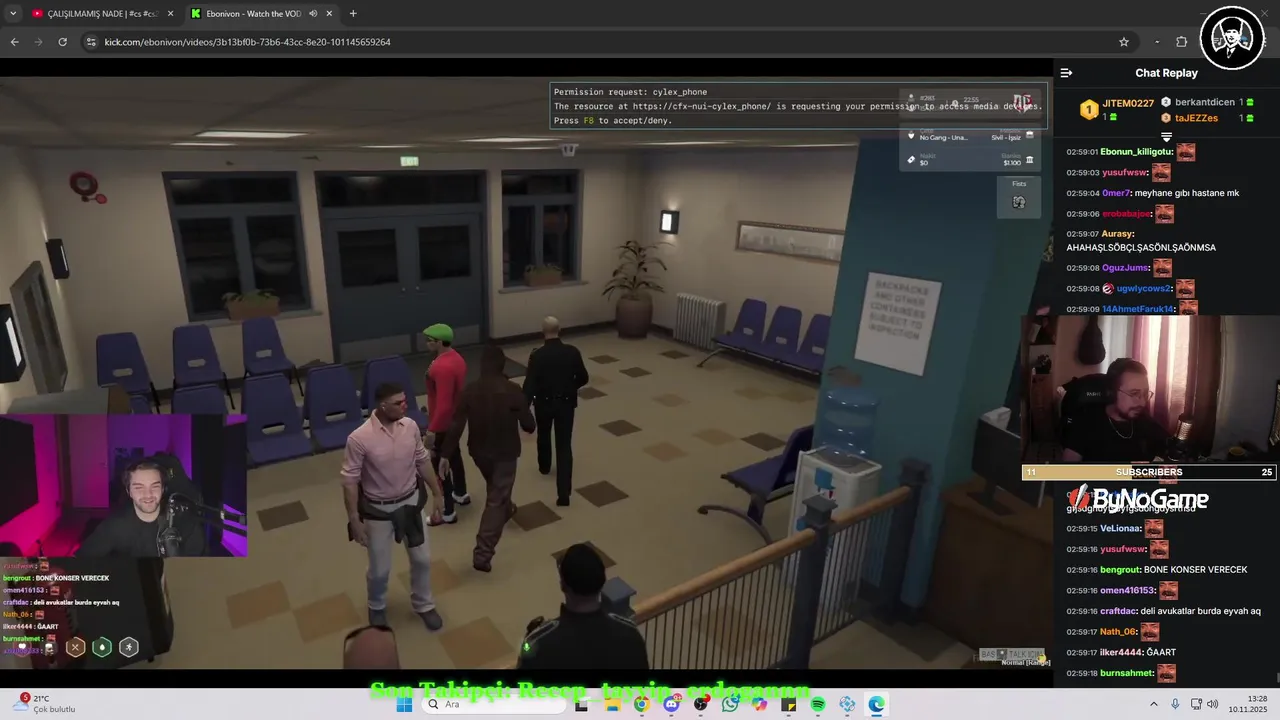
Task: Open chat user berkantdicen
Action: 1206,102
